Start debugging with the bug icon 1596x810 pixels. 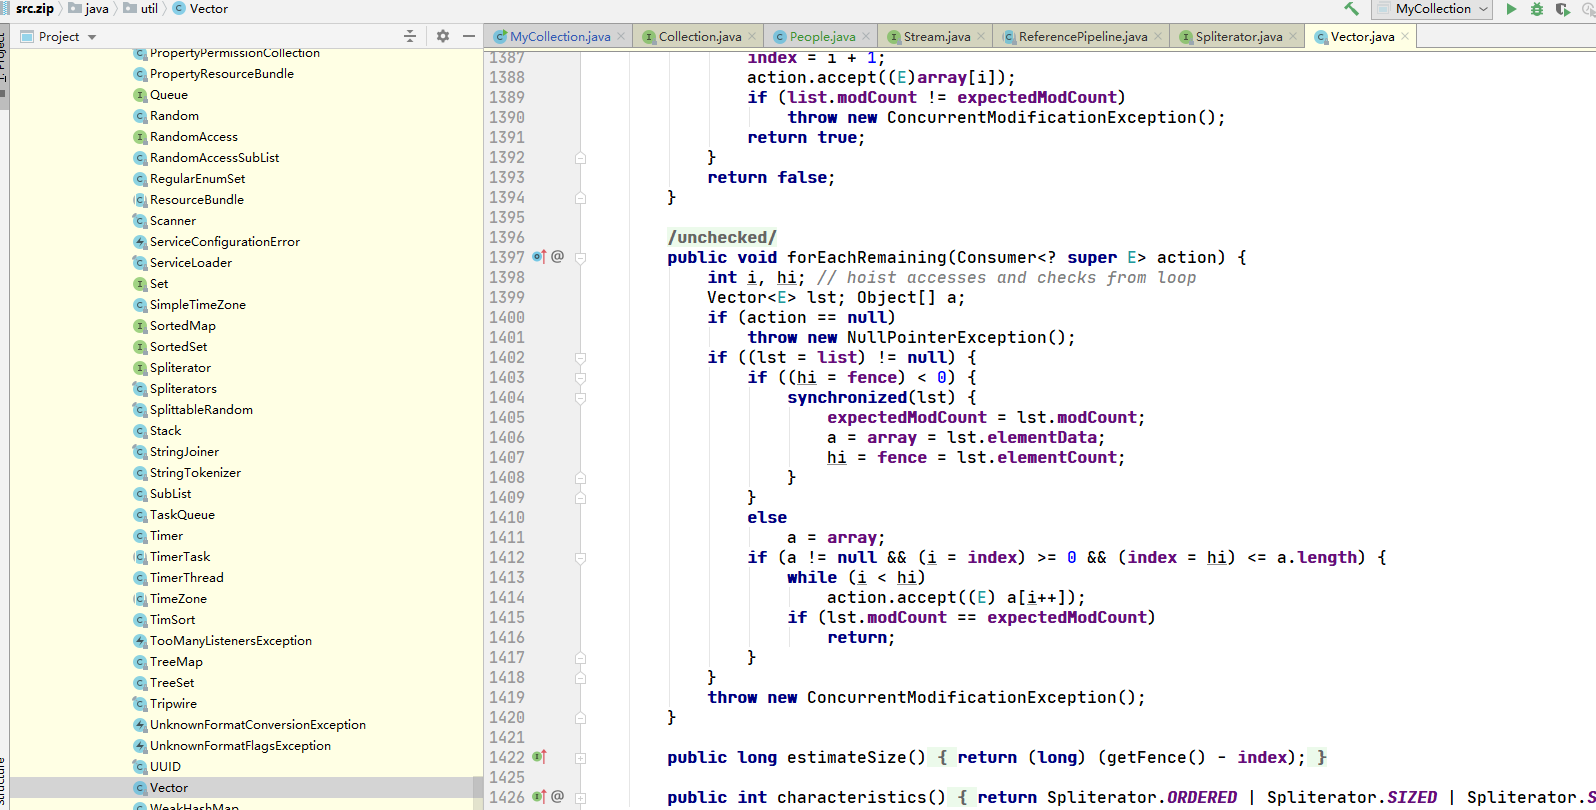click(1537, 9)
